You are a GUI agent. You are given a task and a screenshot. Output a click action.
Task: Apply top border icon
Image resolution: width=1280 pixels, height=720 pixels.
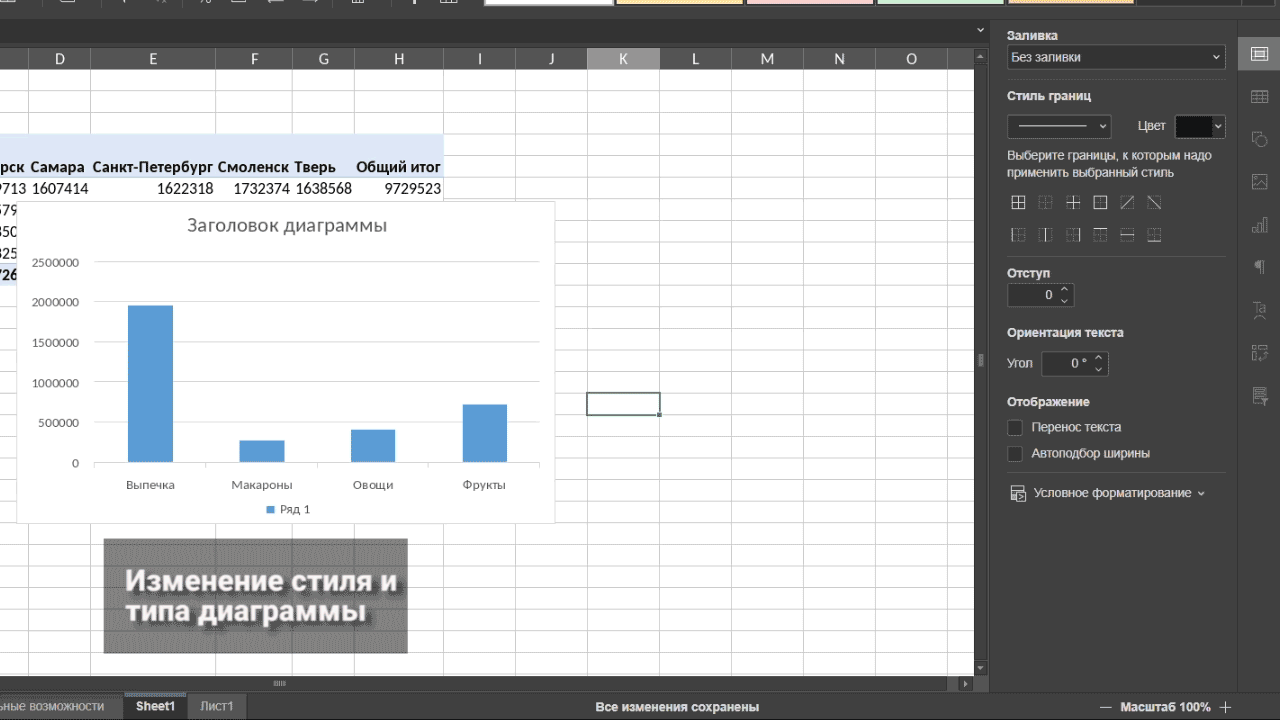pos(1100,235)
